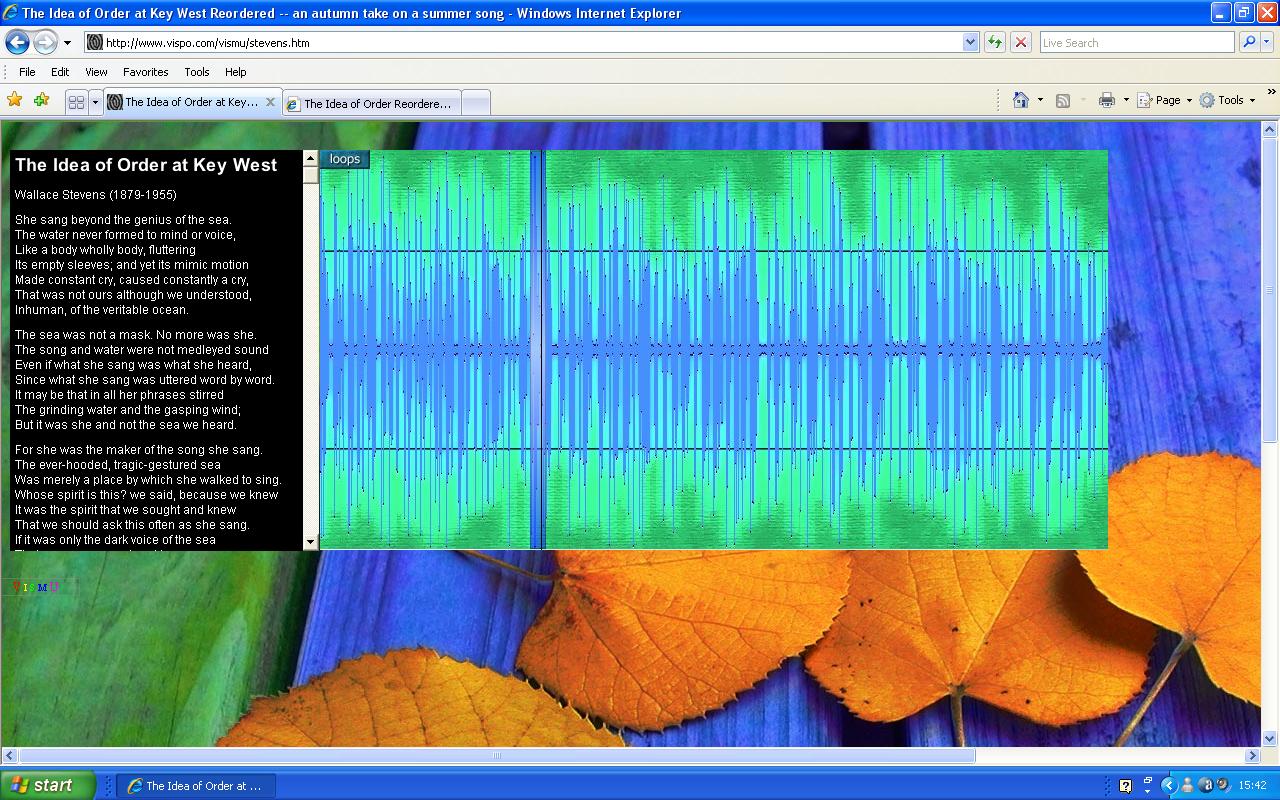
Task: Click the Home house icon
Action: pyautogui.click(x=1021, y=100)
